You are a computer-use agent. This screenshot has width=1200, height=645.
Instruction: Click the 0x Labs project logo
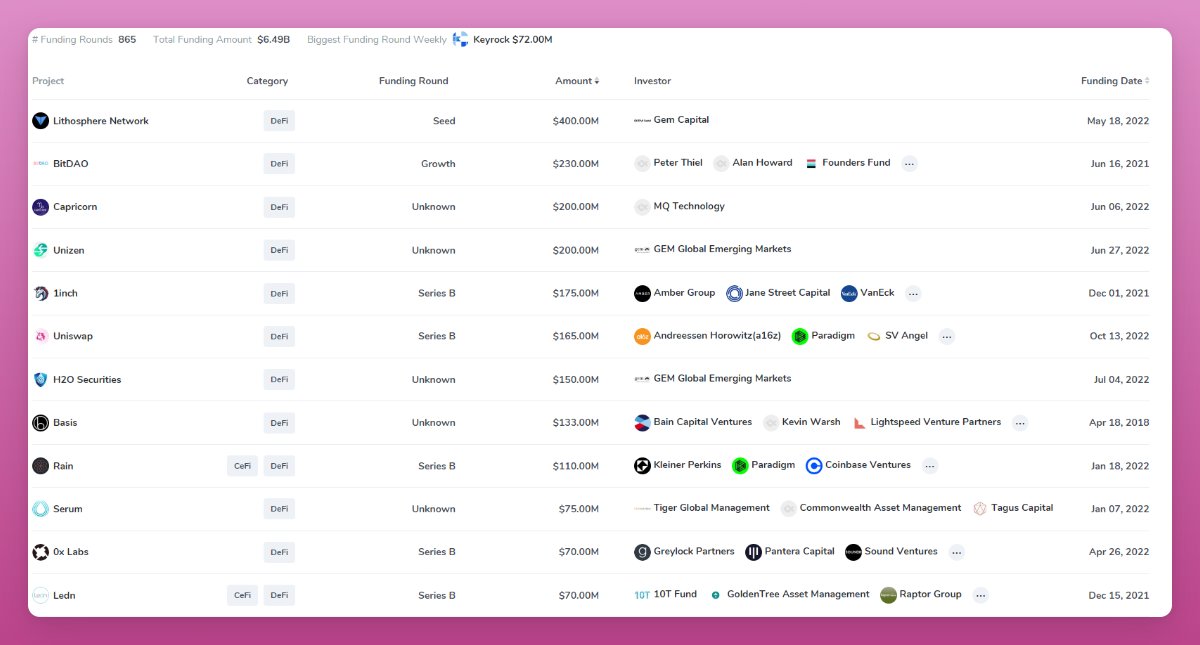[40, 552]
